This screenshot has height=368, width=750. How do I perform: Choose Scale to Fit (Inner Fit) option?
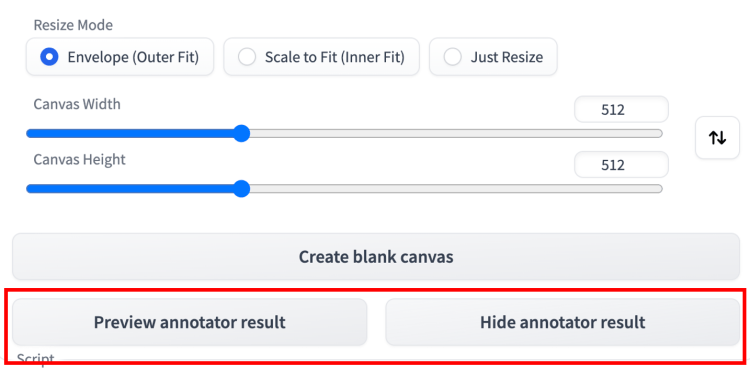coord(321,57)
